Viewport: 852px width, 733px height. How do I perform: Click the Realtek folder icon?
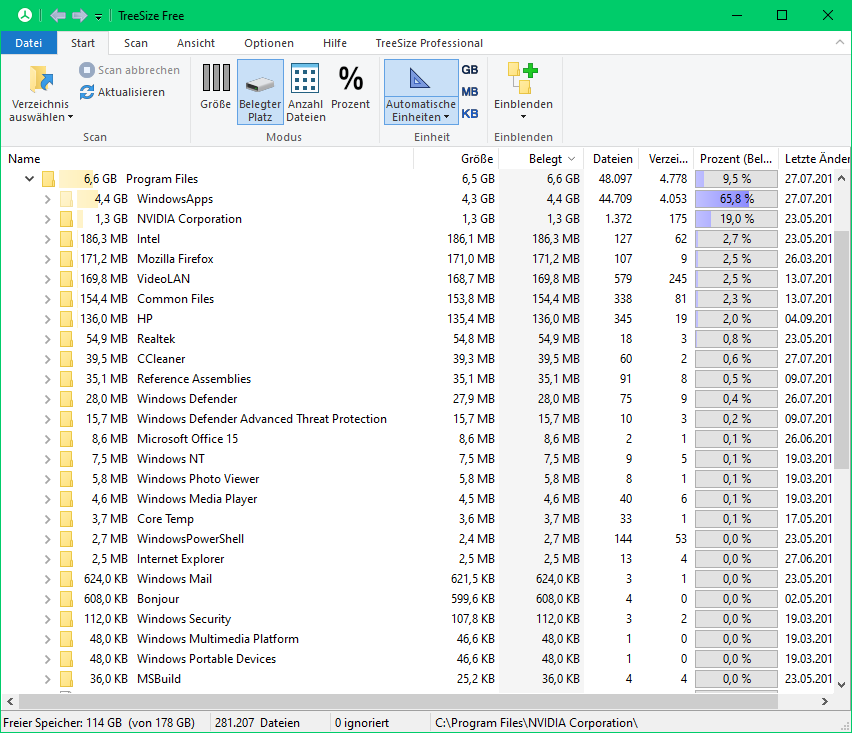tap(66, 339)
